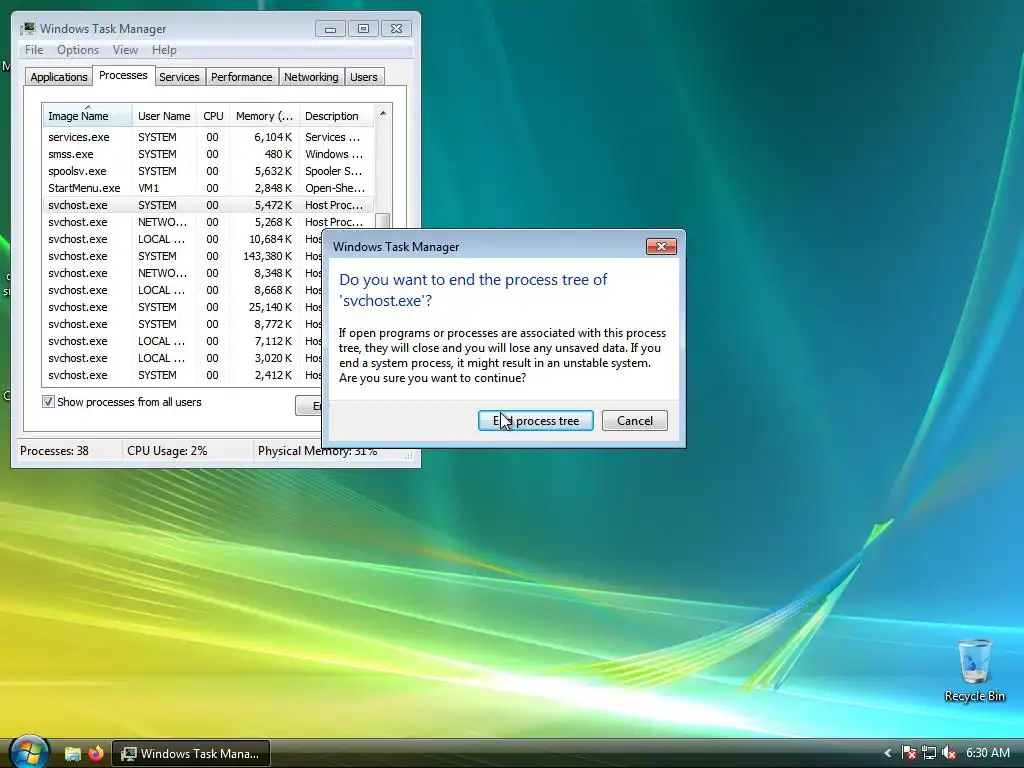Sort by CPU column header
The width and height of the screenshot is (1024, 768).
pos(213,116)
